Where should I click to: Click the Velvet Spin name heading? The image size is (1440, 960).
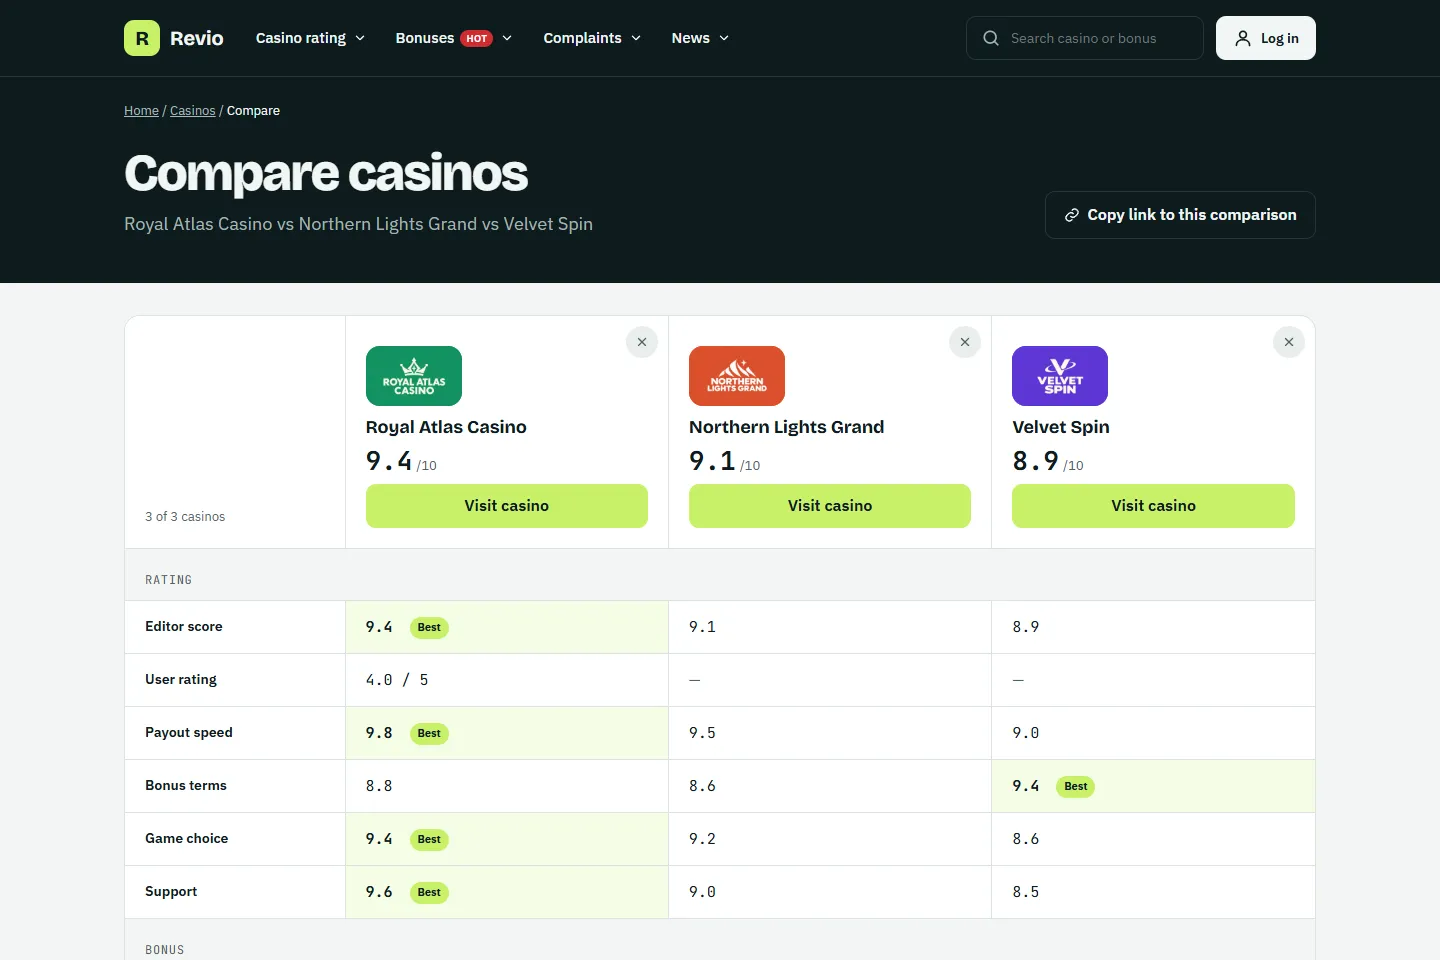(x=1061, y=427)
